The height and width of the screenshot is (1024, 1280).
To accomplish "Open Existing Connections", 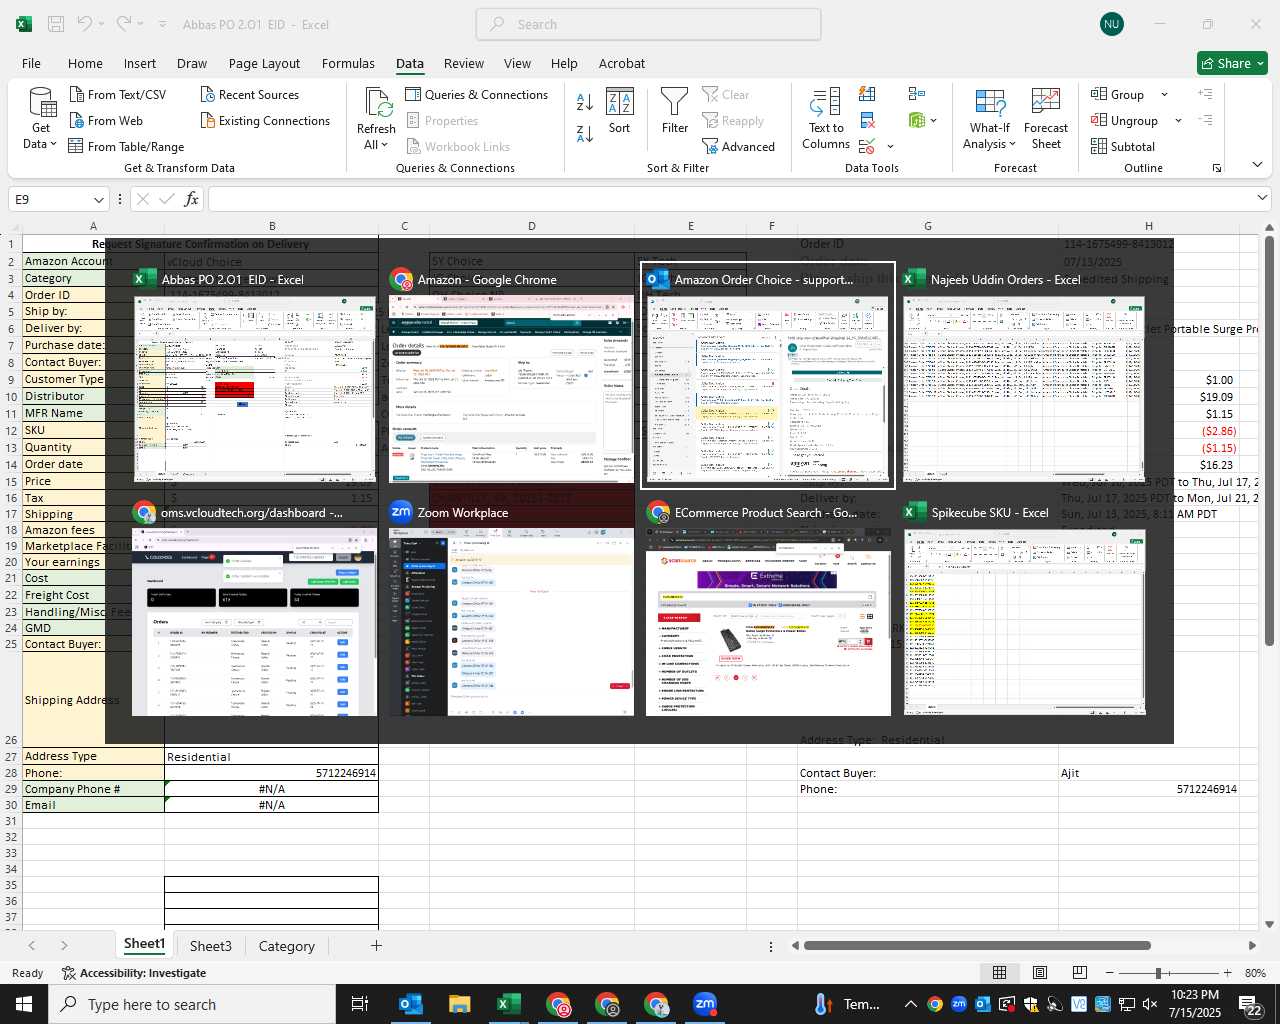I will 265,121.
